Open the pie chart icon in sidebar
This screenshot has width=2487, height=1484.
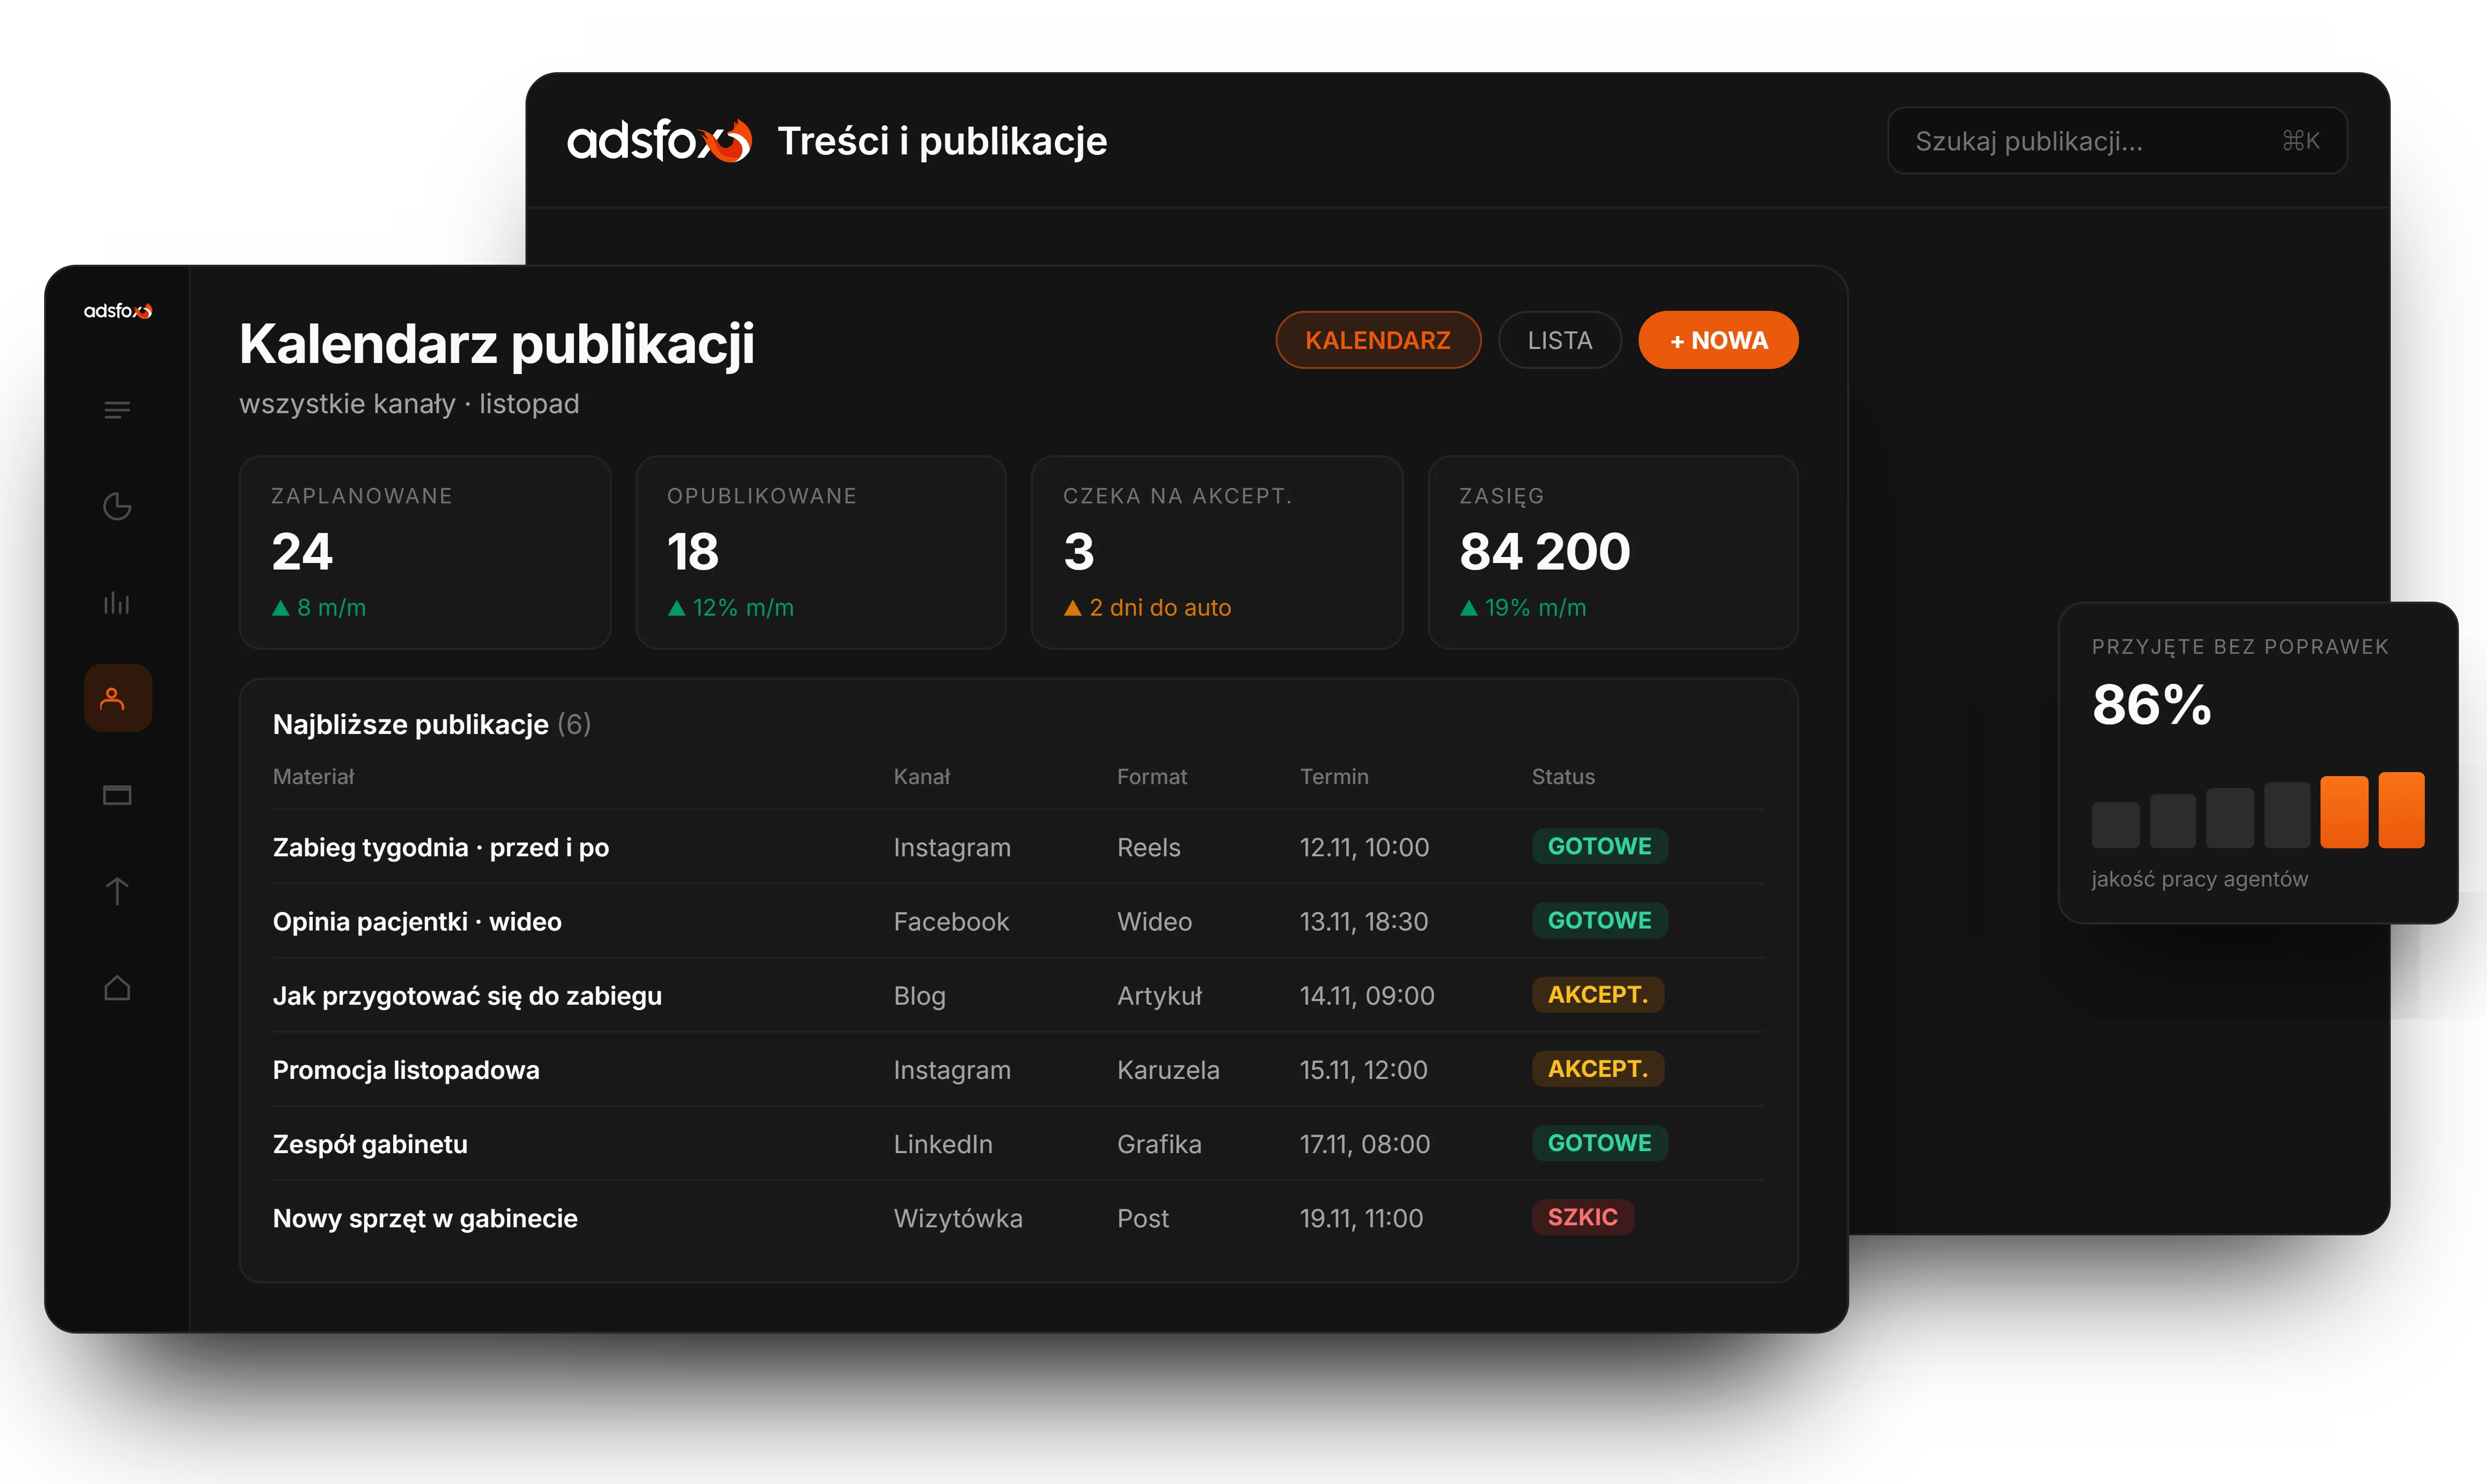117,506
